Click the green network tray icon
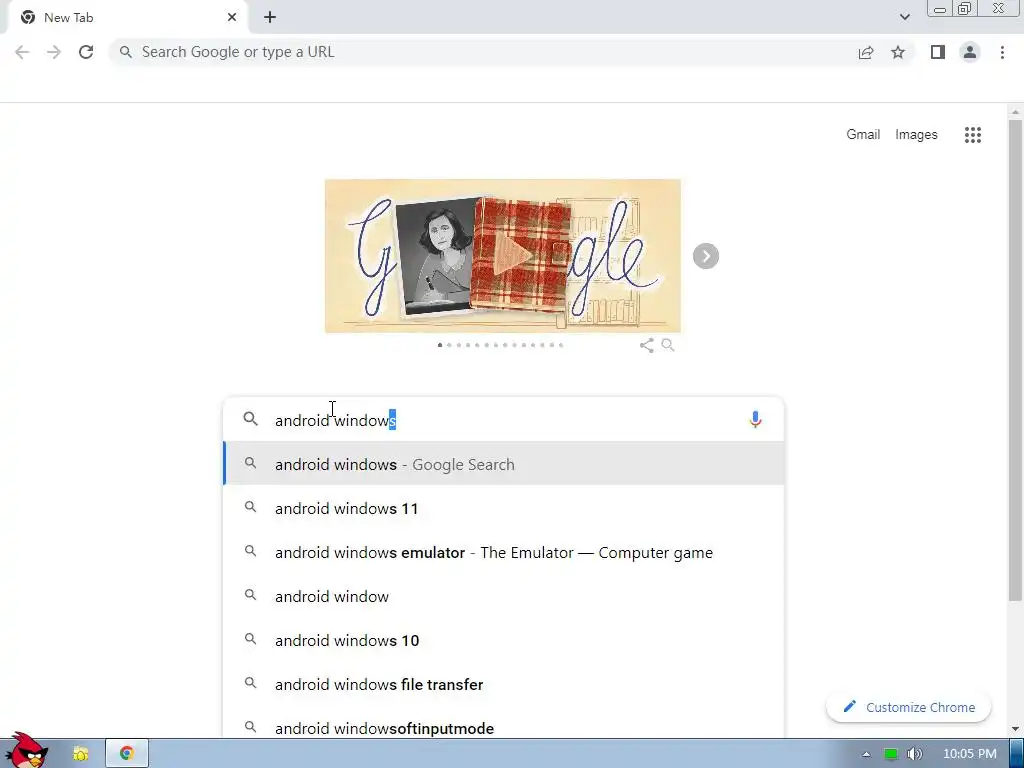Viewport: 1024px width, 768px height. [890, 754]
